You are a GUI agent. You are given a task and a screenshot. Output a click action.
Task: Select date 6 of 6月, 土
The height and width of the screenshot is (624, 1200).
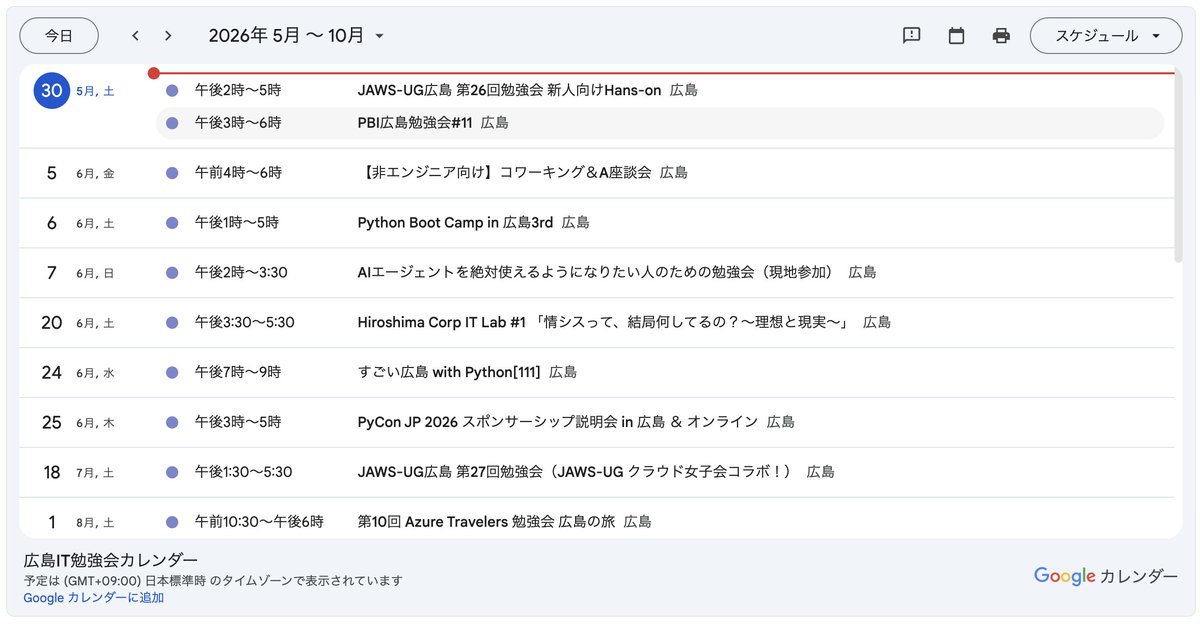tap(51, 223)
